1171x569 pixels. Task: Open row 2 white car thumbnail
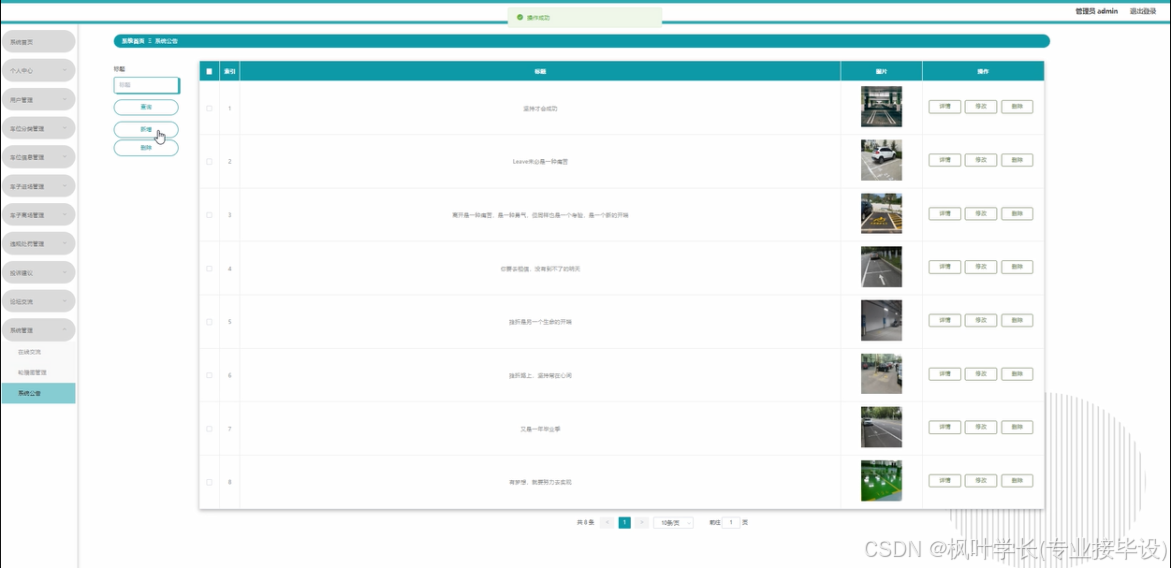pos(881,160)
